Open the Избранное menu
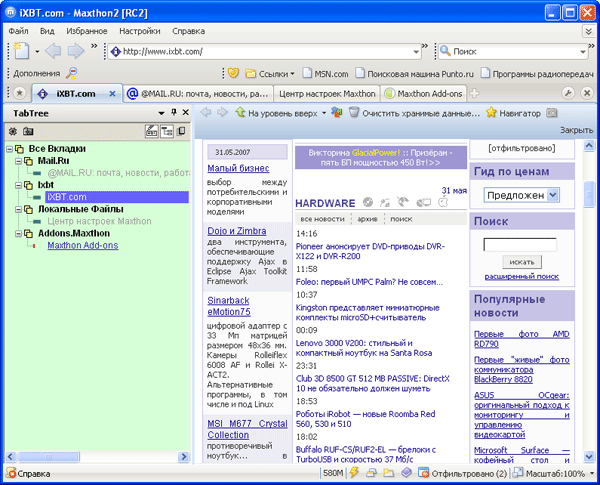The height and width of the screenshot is (485, 600). [x=86, y=31]
